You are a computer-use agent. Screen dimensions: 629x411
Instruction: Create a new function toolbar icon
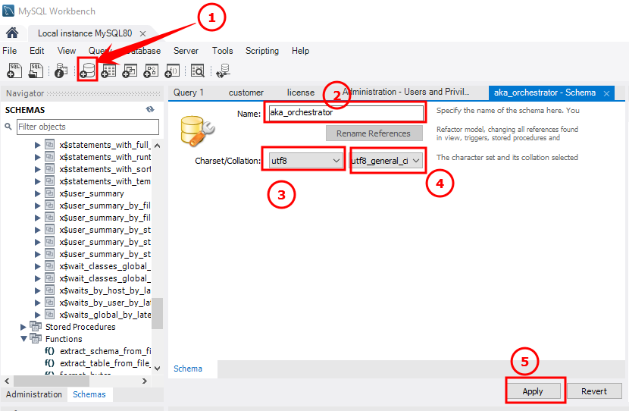pyautogui.click(x=172, y=71)
